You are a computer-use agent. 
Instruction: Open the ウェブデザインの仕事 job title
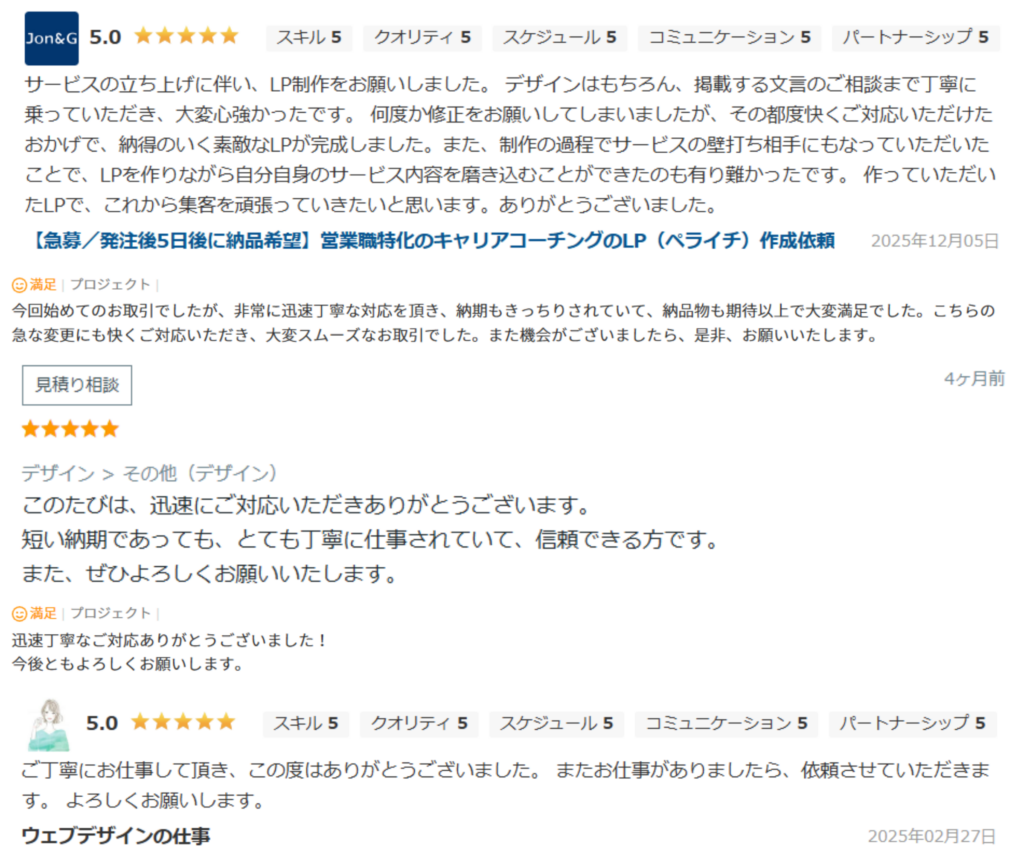(116, 836)
